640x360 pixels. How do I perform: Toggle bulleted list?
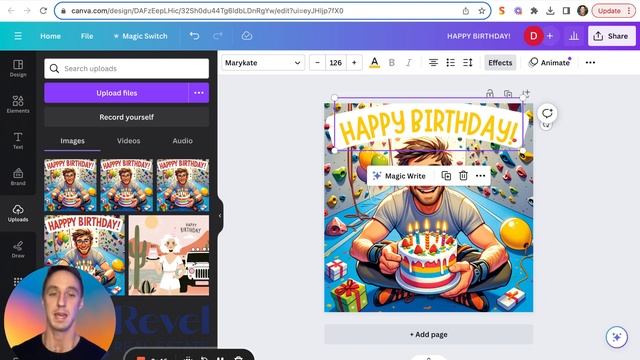[451, 62]
